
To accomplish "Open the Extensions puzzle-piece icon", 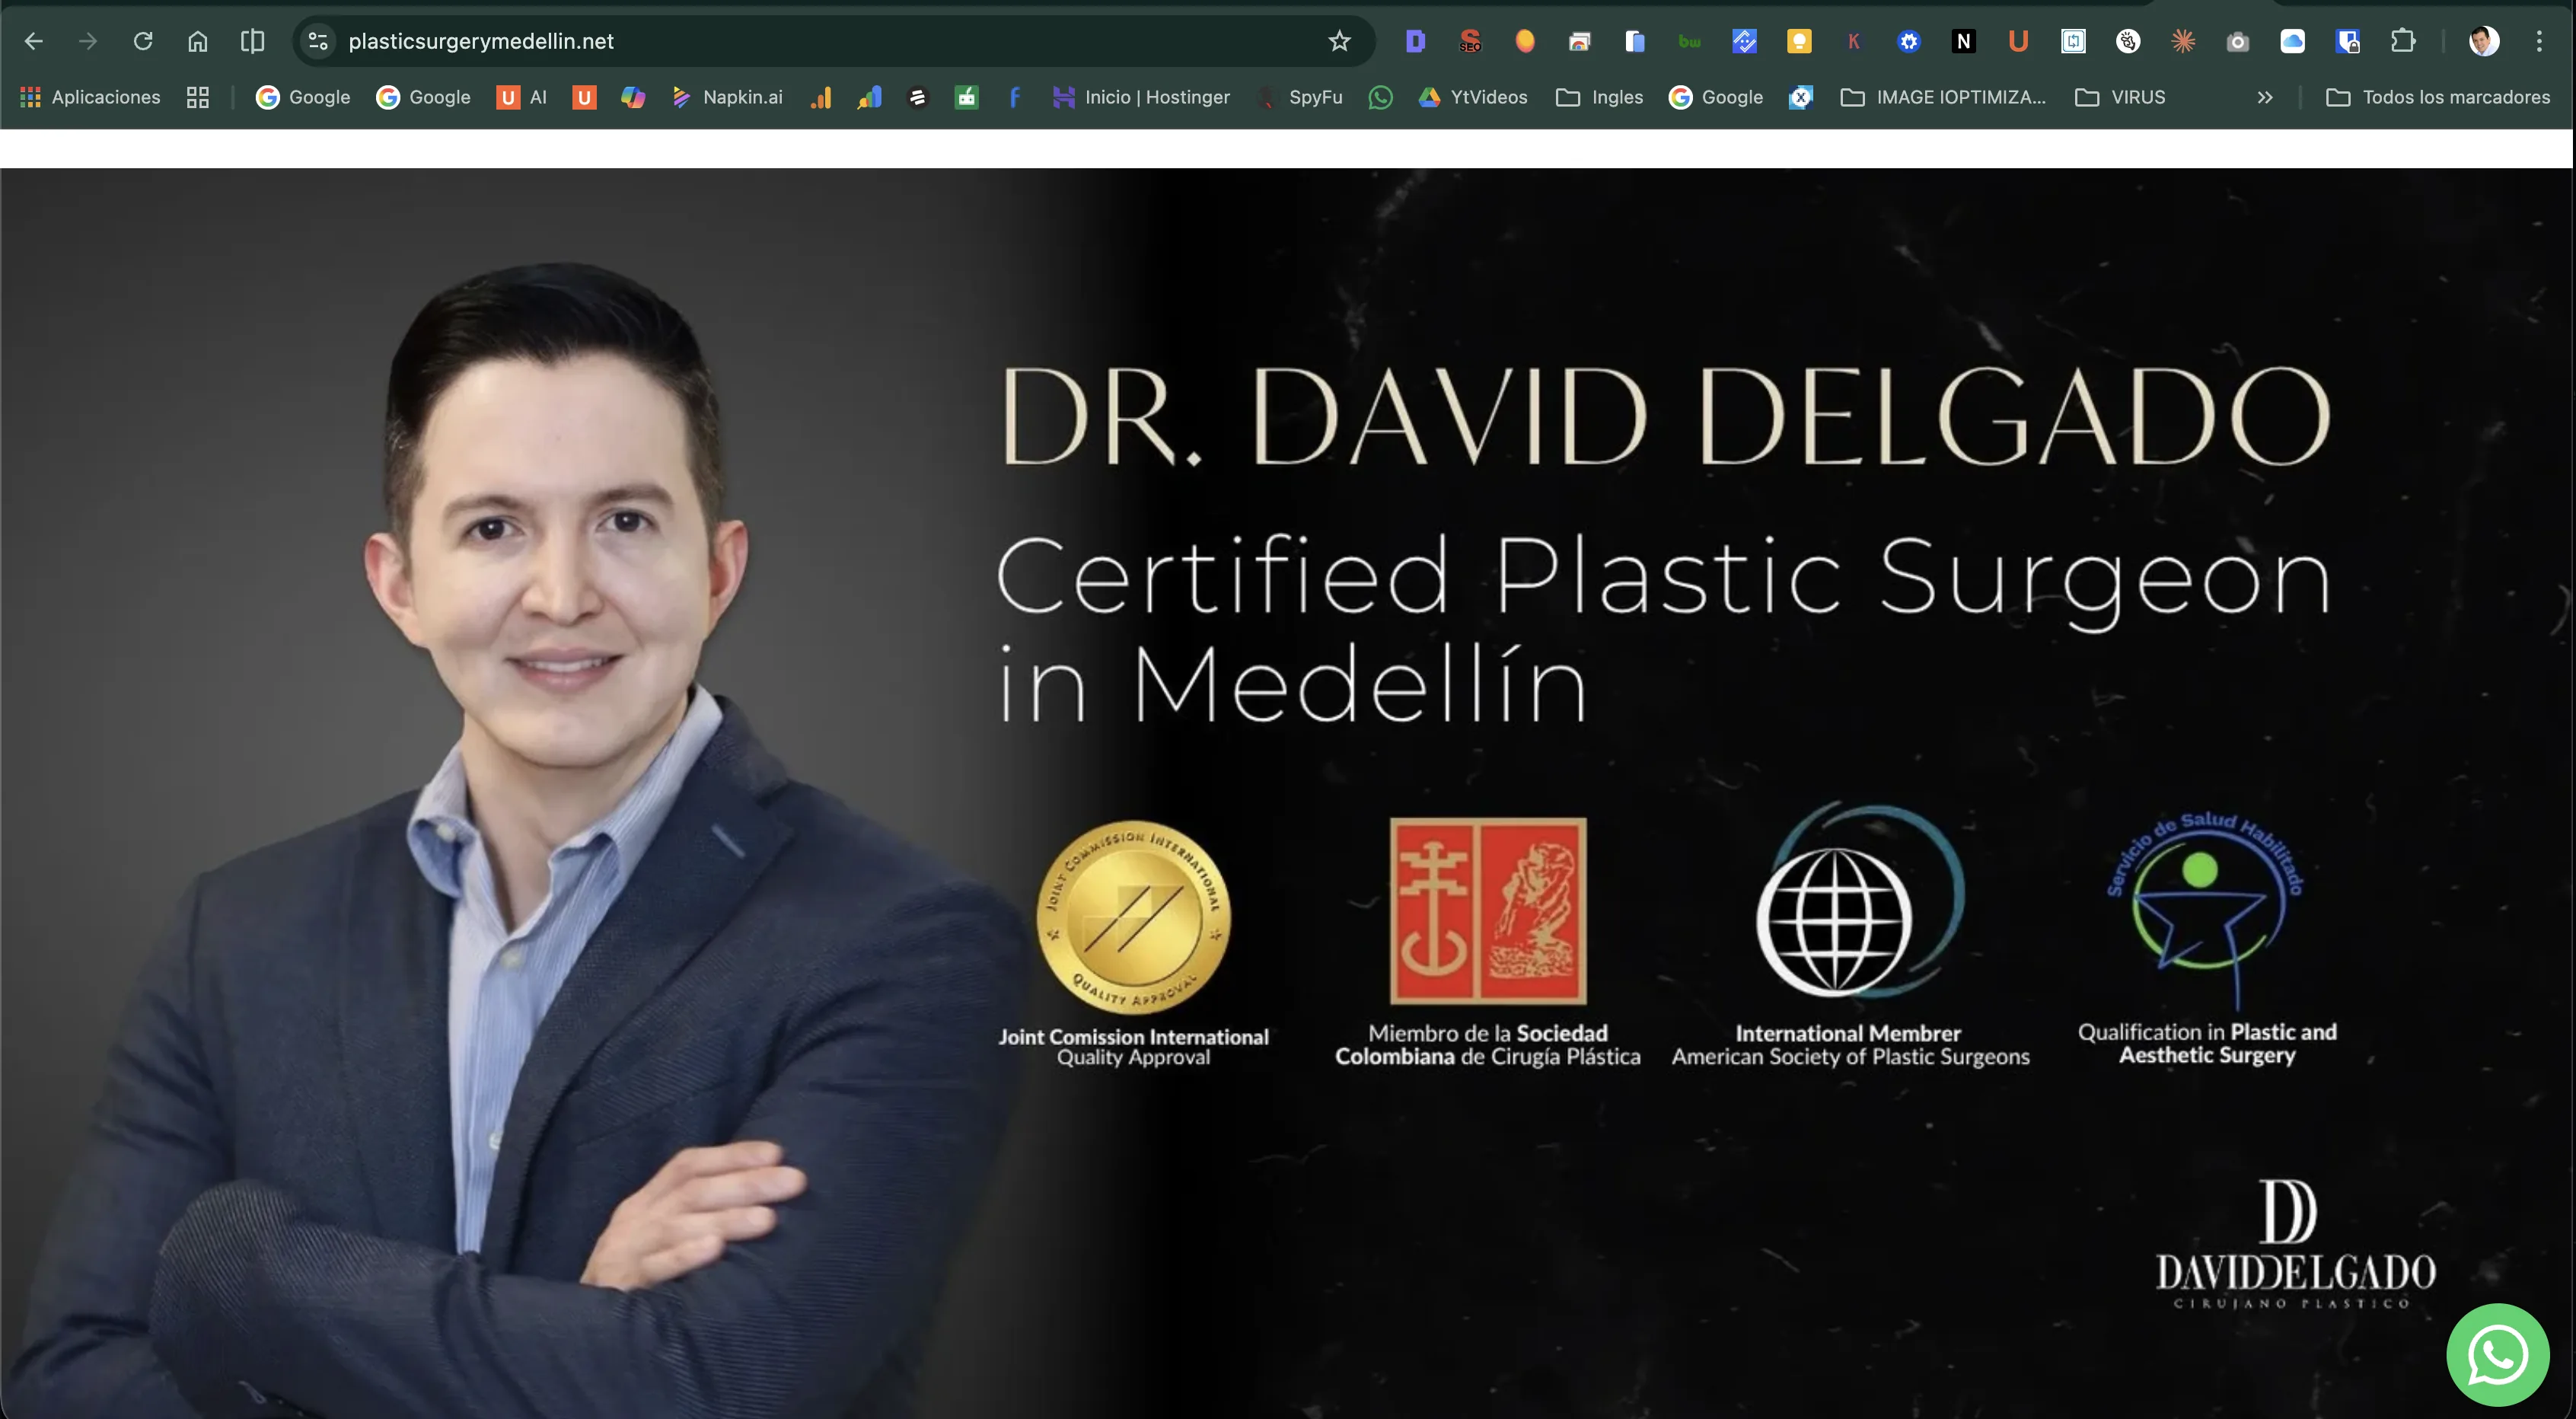I will click(2404, 41).
